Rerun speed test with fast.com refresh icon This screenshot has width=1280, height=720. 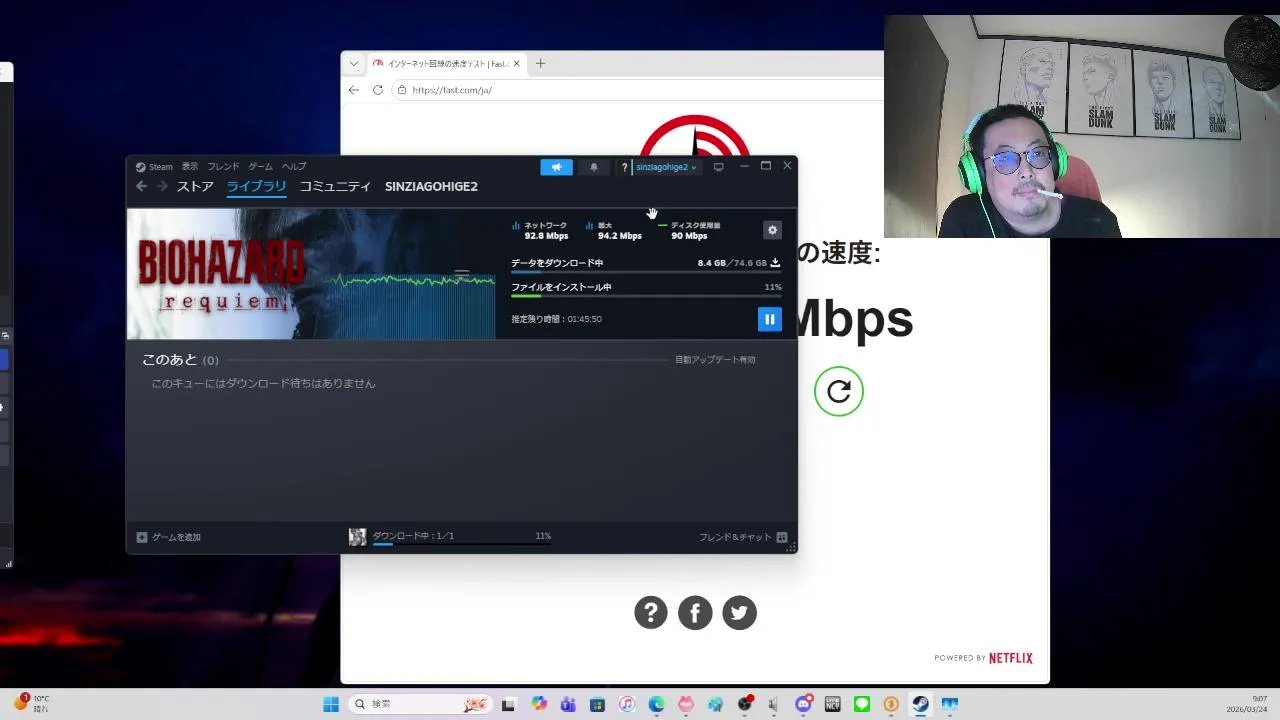click(838, 391)
